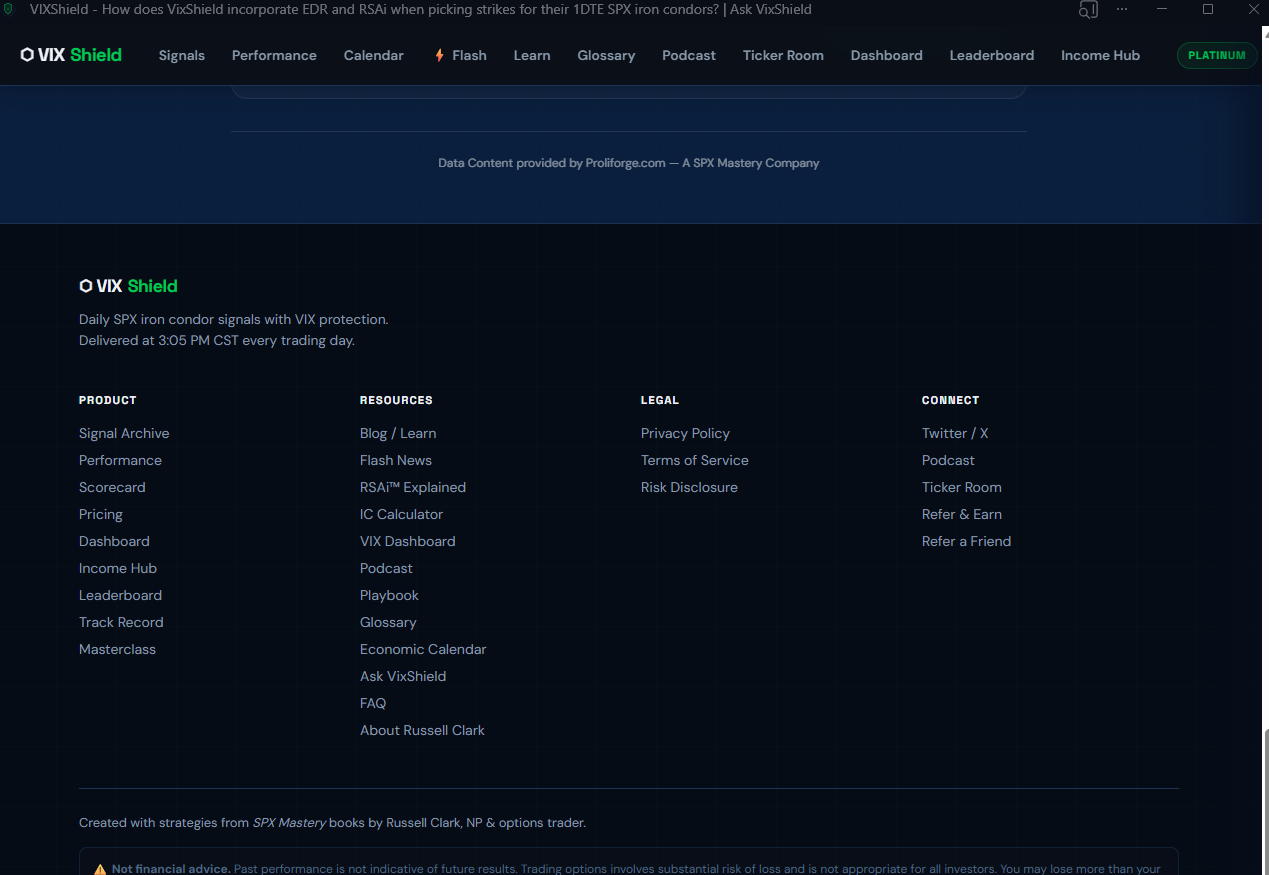Open Dashboard in the top navigation
The image size is (1269, 875).
(x=887, y=55)
